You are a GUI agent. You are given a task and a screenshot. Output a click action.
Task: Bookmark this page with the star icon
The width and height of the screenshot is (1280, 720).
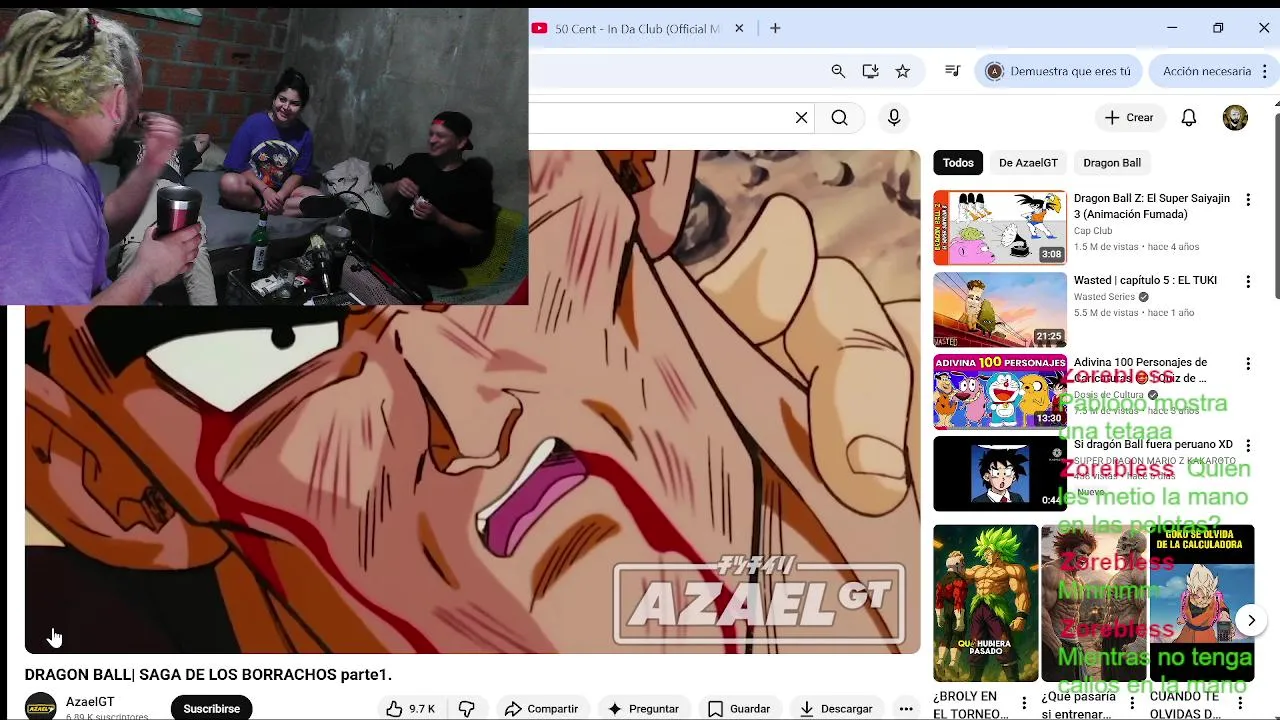point(902,71)
